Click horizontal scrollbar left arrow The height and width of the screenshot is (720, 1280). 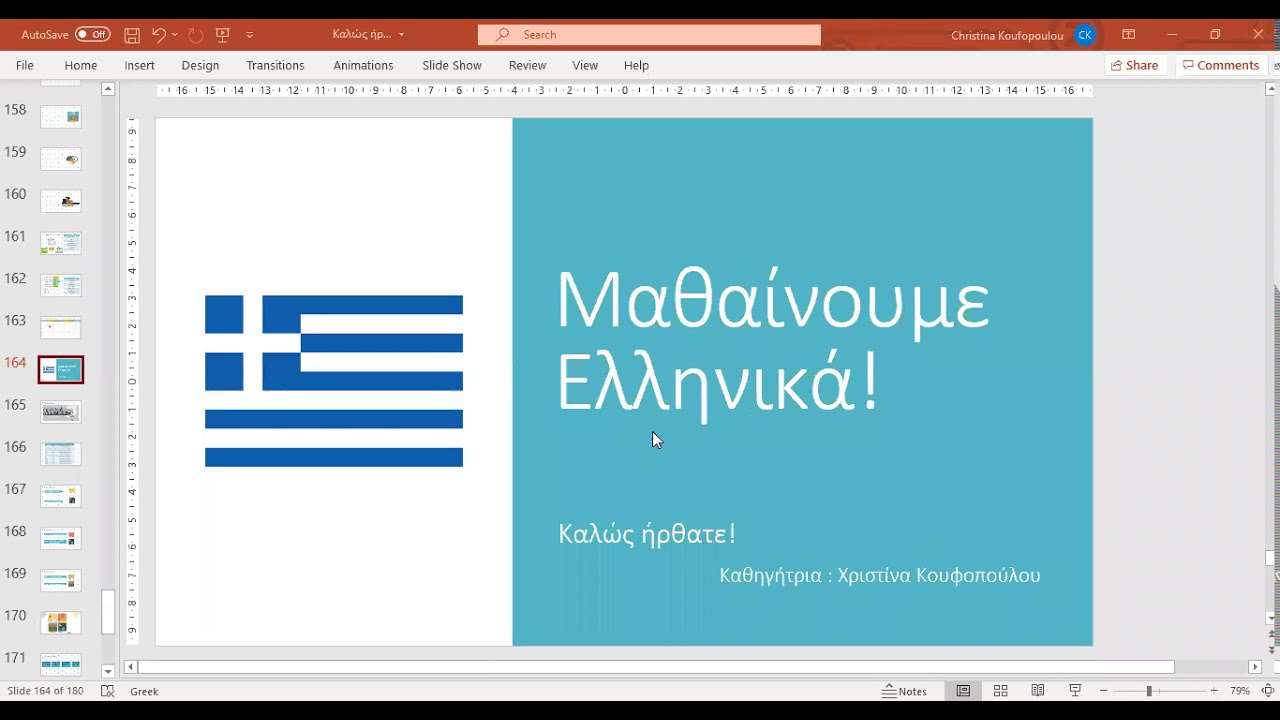point(130,667)
